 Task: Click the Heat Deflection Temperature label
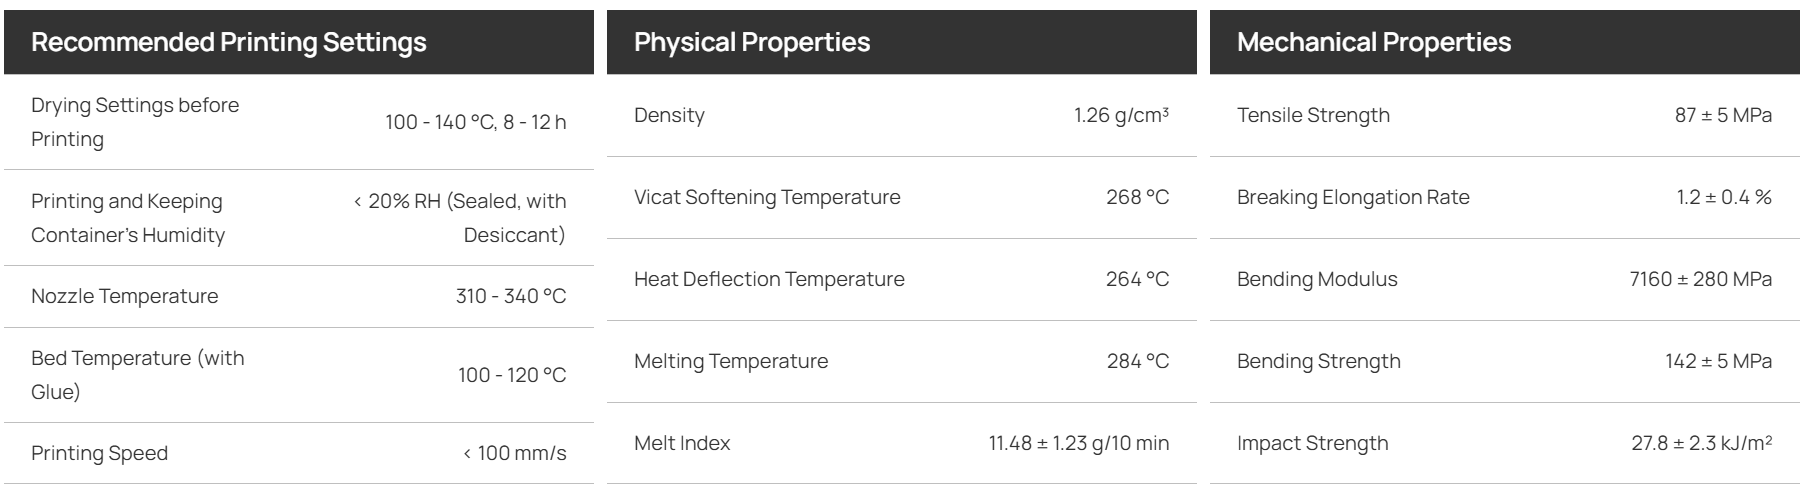769,279
